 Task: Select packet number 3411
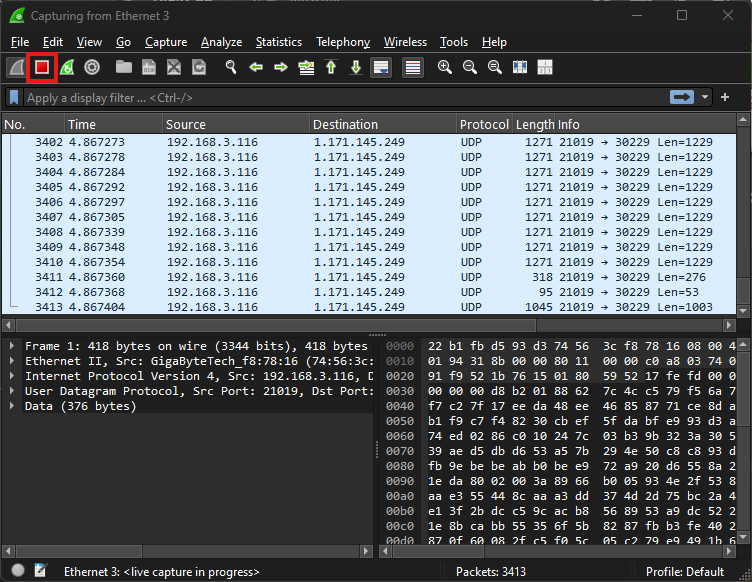[x=369, y=277]
